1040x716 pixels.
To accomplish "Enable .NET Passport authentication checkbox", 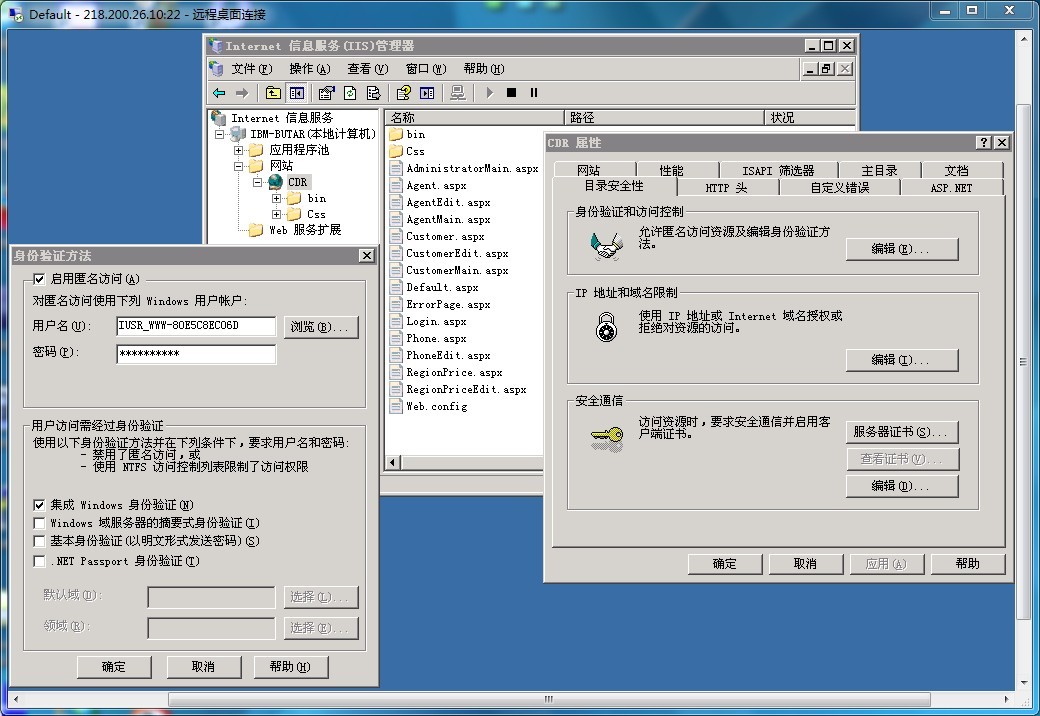I will pyautogui.click(x=39, y=562).
